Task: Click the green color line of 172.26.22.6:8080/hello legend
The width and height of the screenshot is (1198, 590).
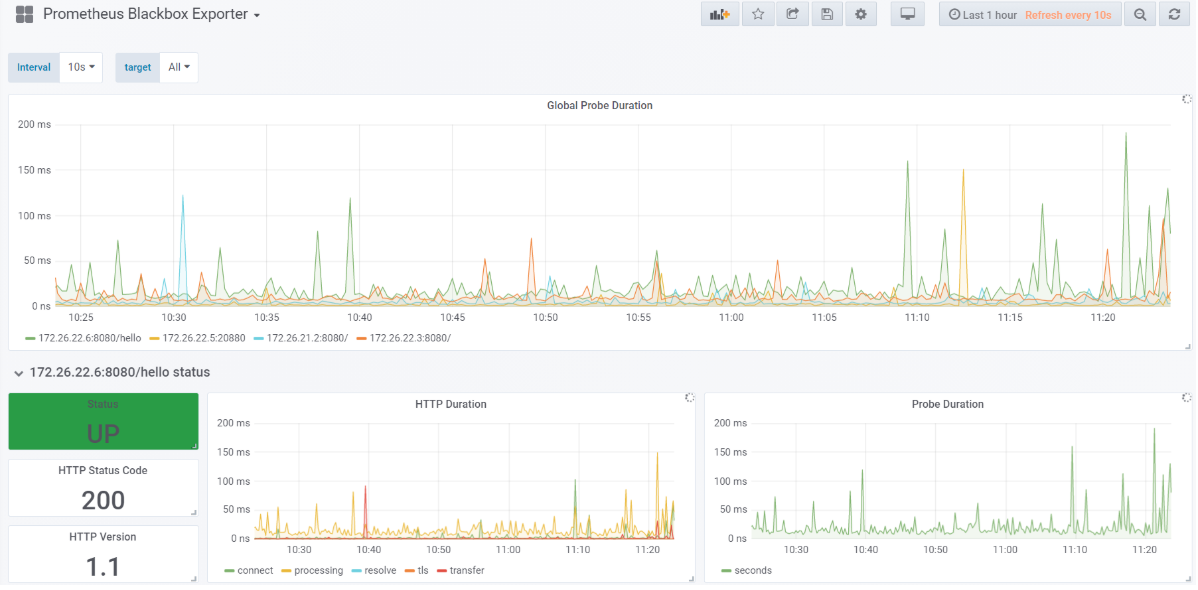Action: [30, 338]
